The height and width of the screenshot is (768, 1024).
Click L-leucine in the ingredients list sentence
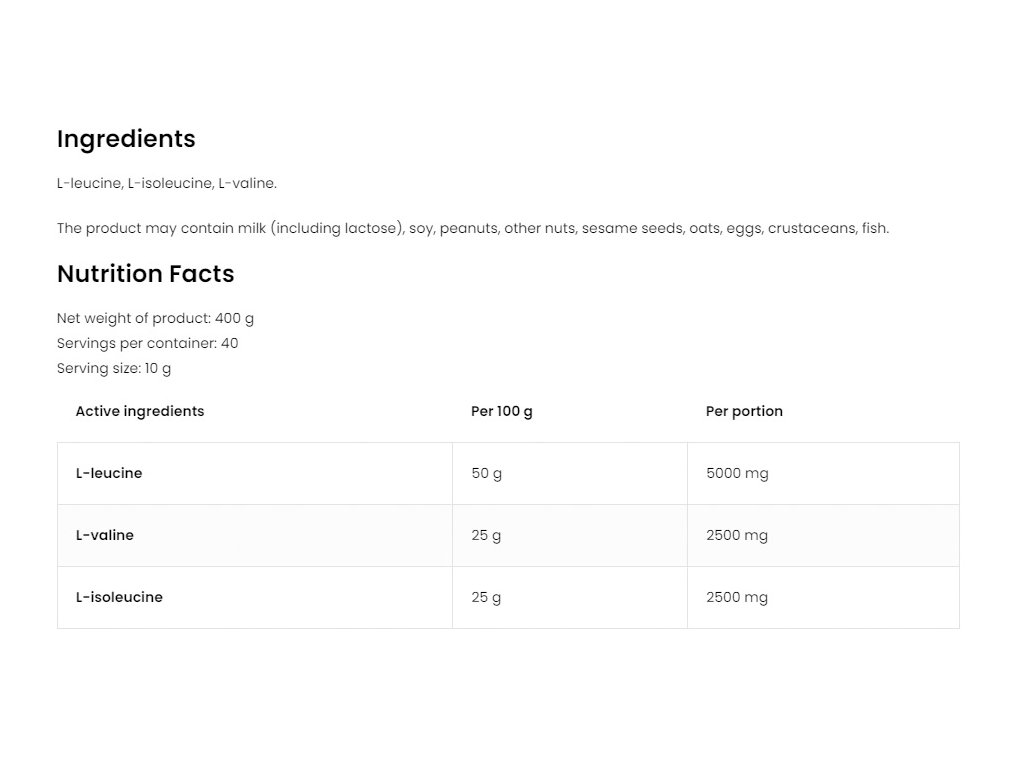pyautogui.click(x=89, y=183)
